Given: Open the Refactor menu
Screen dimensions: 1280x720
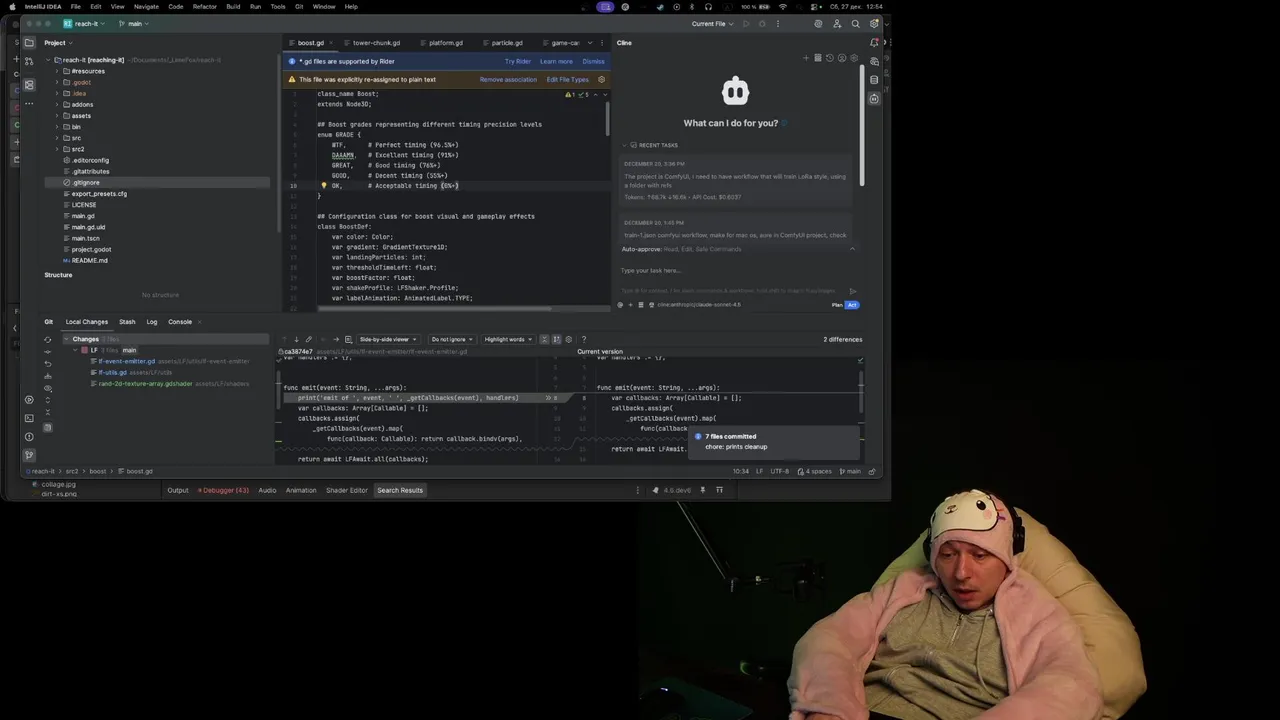Looking at the screenshot, I should pos(204,7).
